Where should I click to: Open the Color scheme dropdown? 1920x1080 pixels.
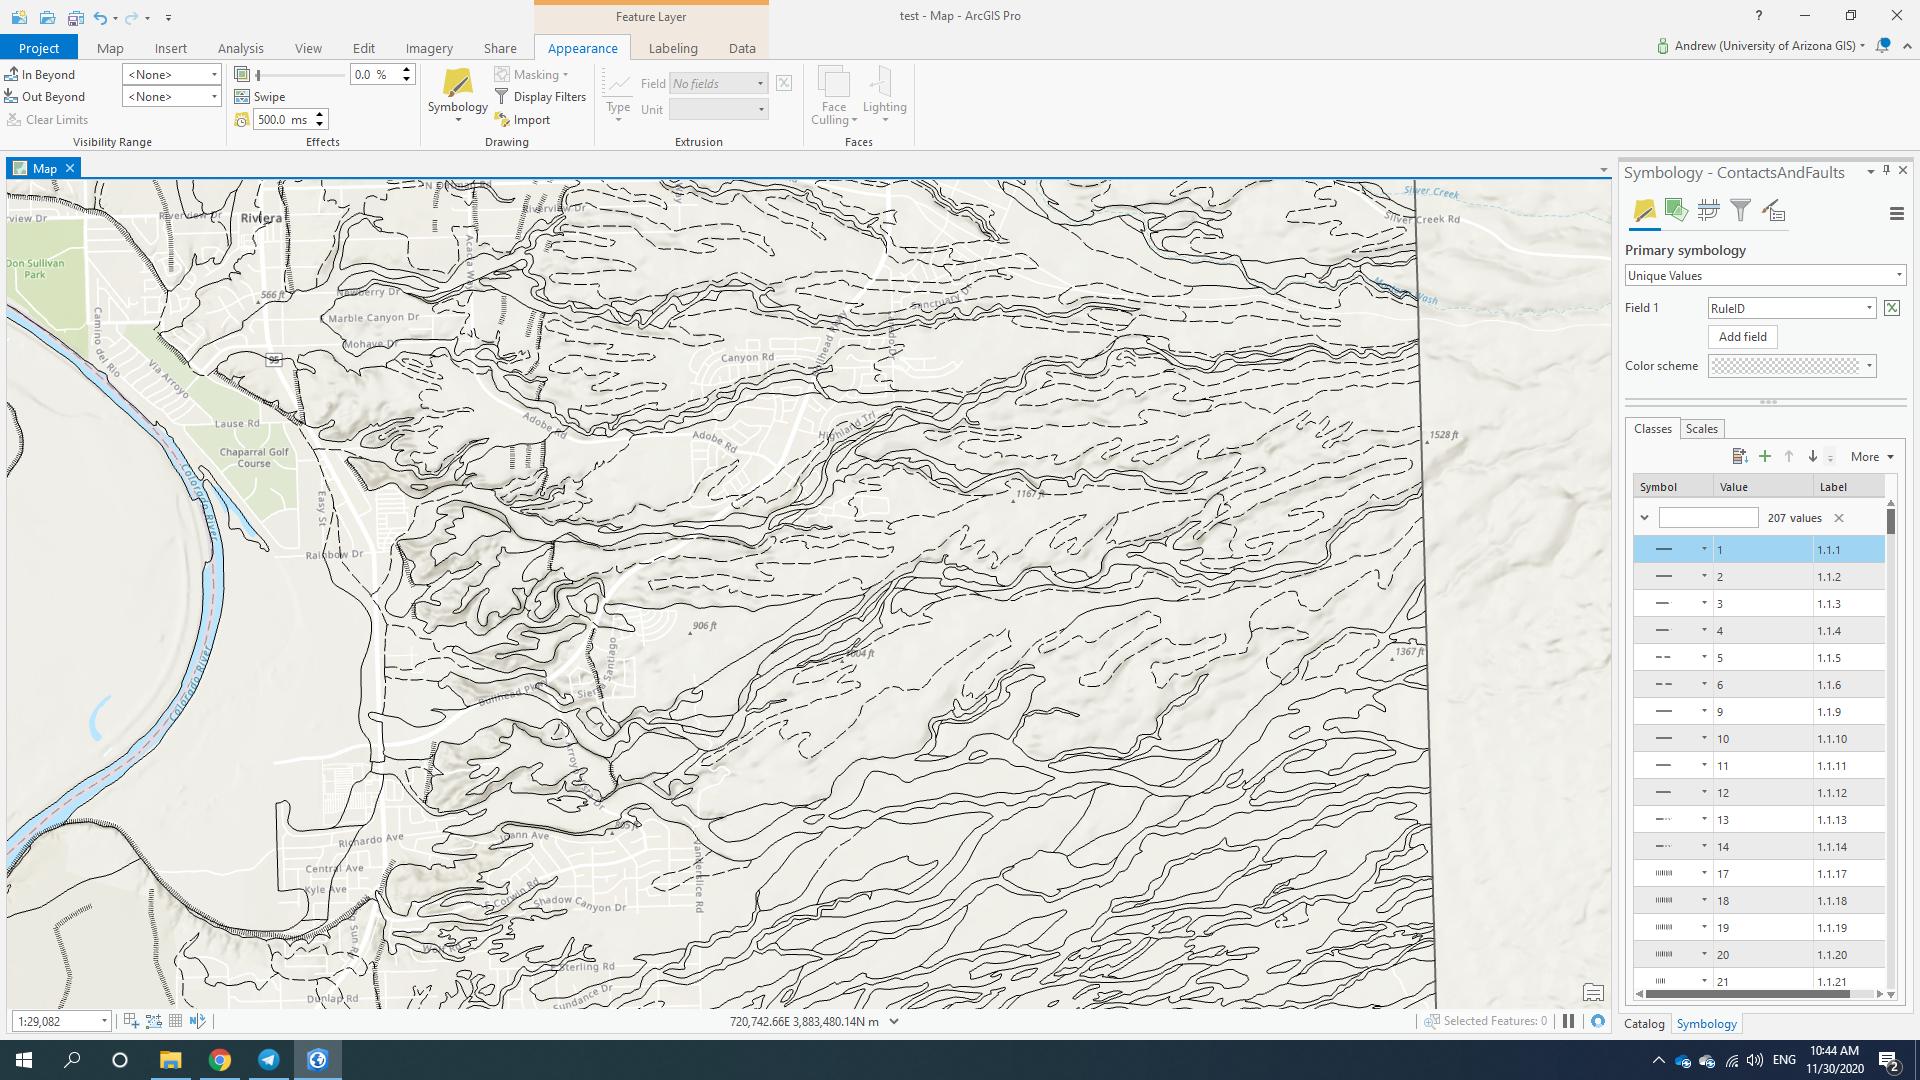pyautogui.click(x=1791, y=366)
